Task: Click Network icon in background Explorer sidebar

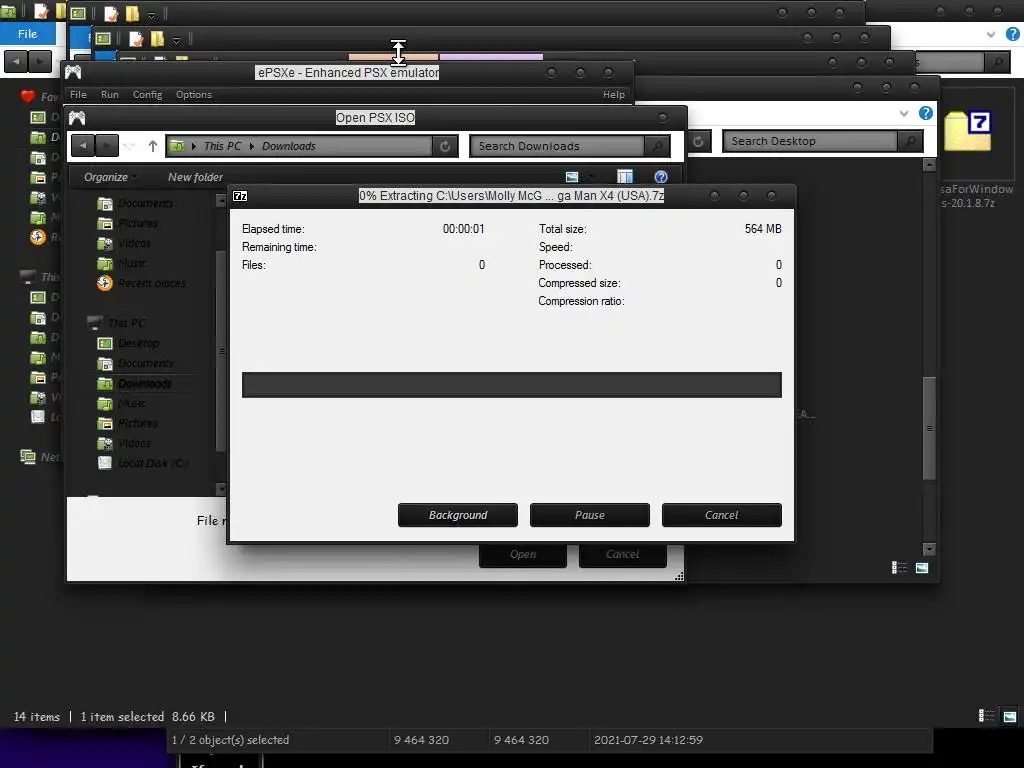Action: 27,456
